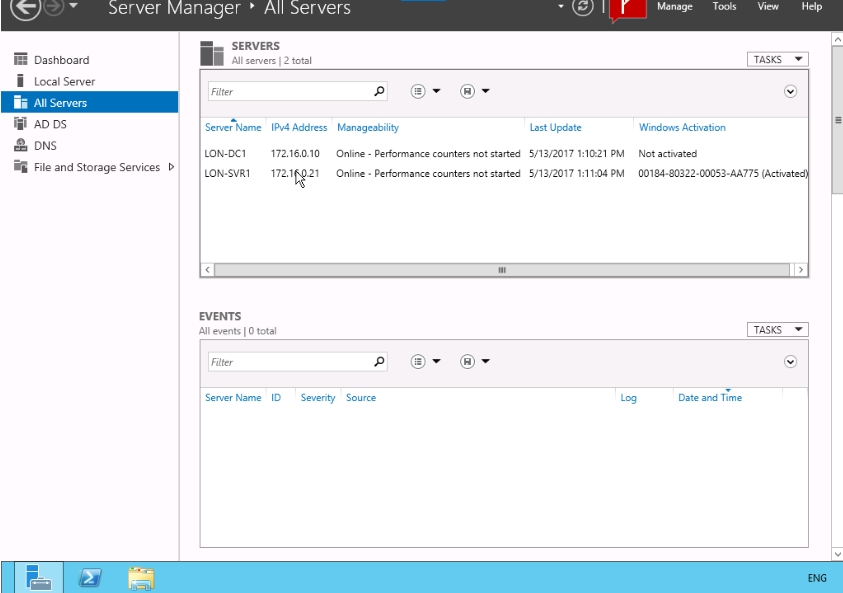The height and width of the screenshot is (593, 843).
Task: Select the LON-DC1 server row
Action: (x=504, y=154)
